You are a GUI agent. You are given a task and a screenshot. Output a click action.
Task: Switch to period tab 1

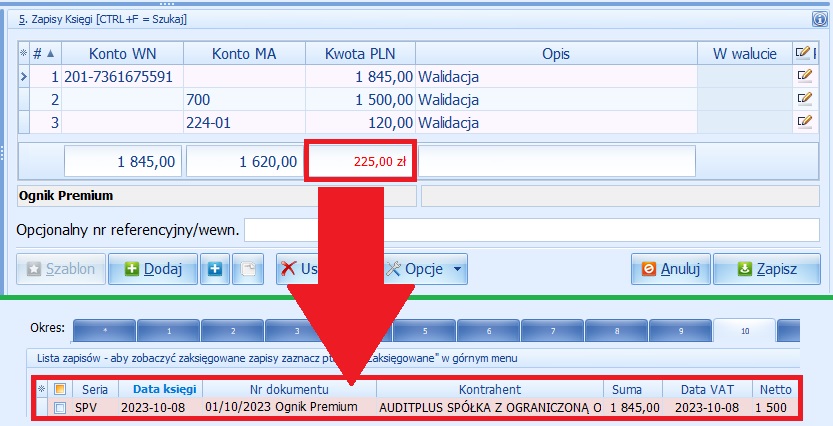(x=168, y=330)
